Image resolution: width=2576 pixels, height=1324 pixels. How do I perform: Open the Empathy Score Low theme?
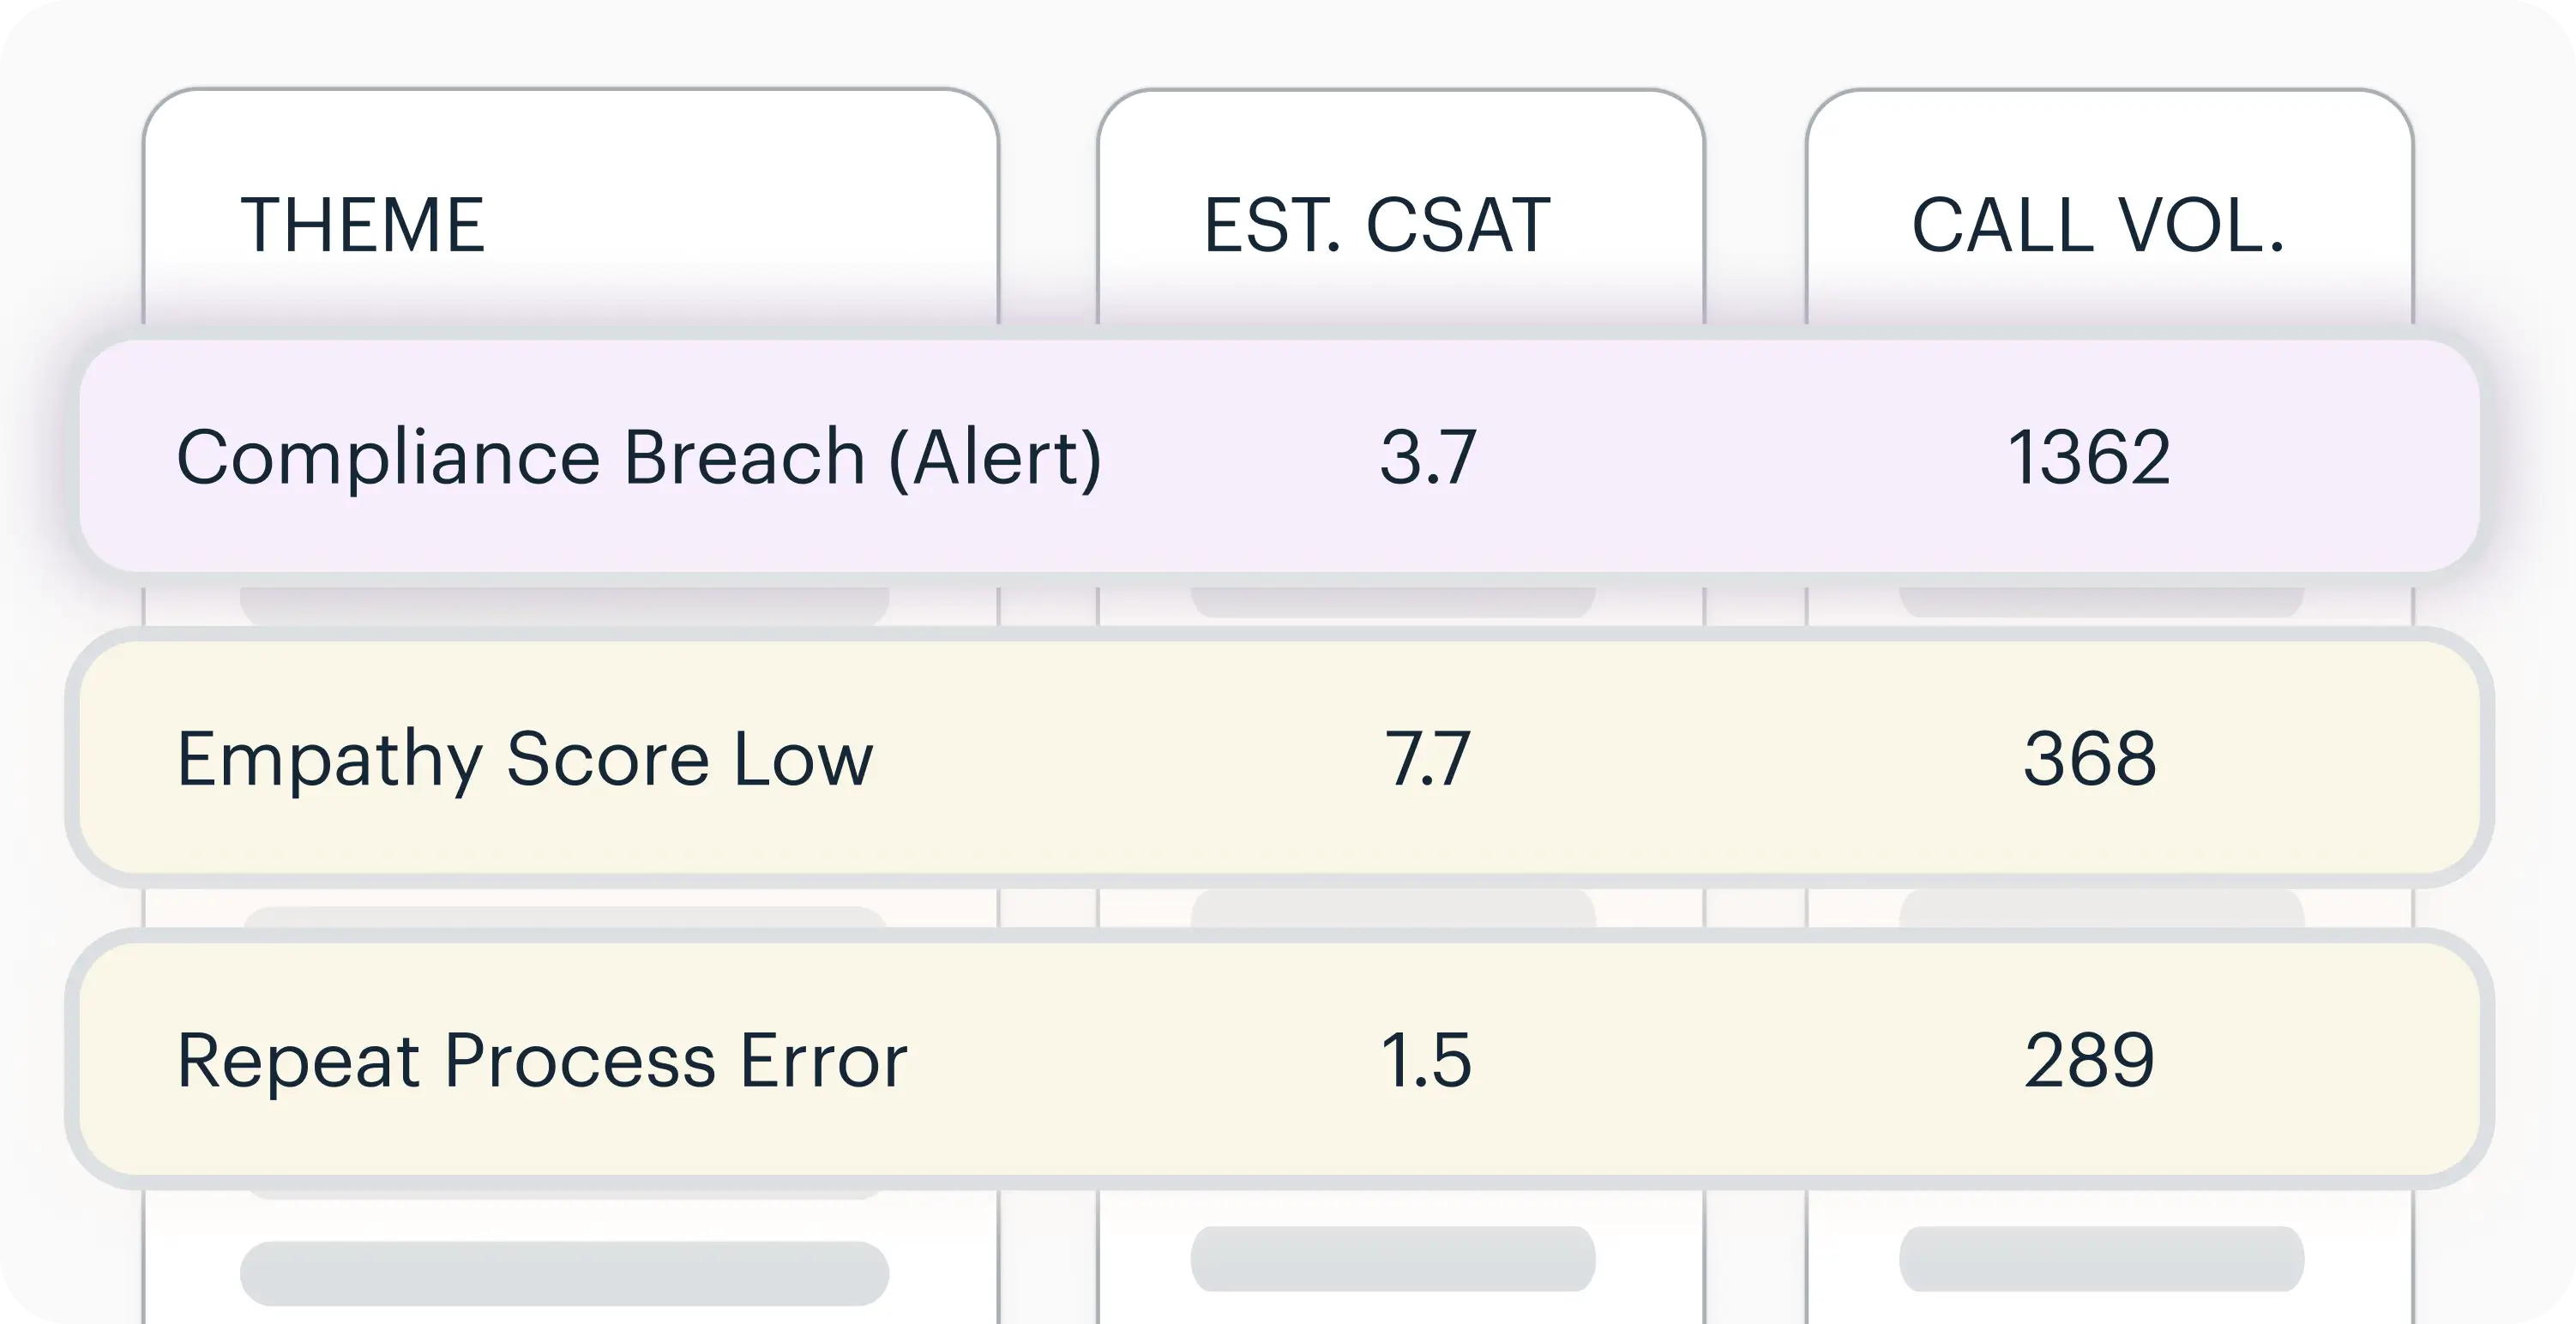[x=525, y=760]
